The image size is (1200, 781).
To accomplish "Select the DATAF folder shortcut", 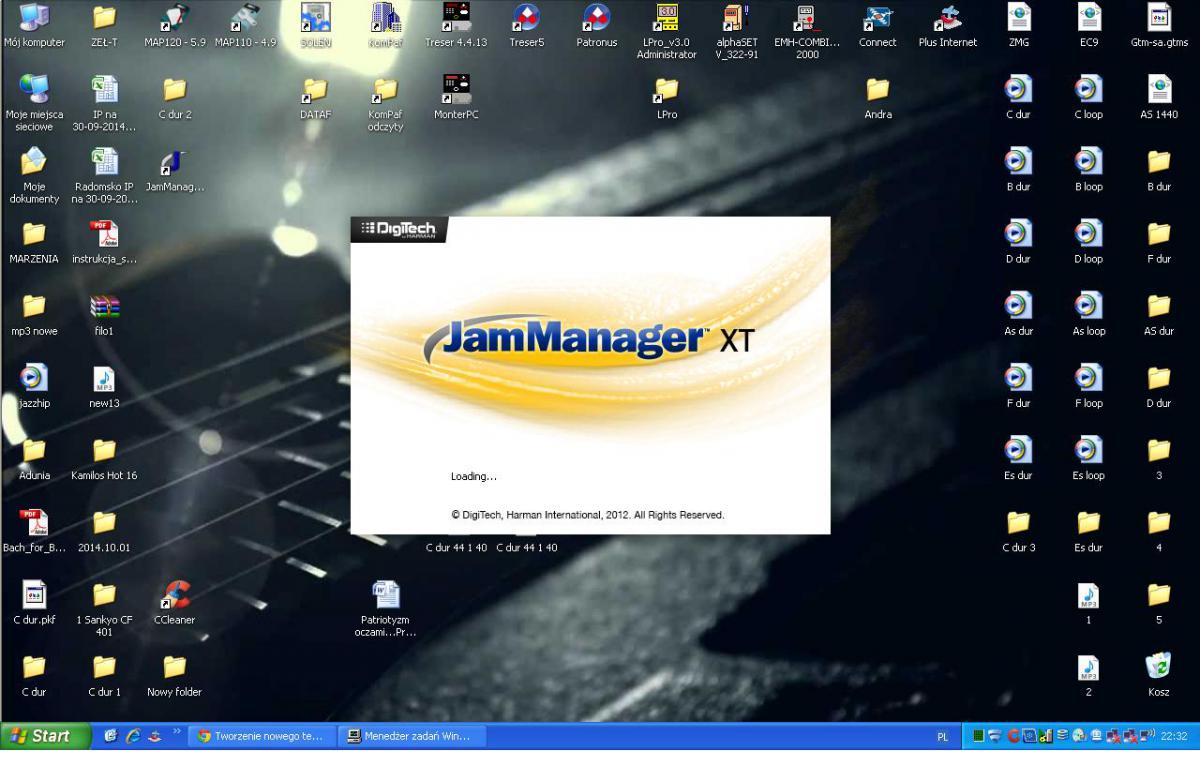I will (x=316, y=98).
